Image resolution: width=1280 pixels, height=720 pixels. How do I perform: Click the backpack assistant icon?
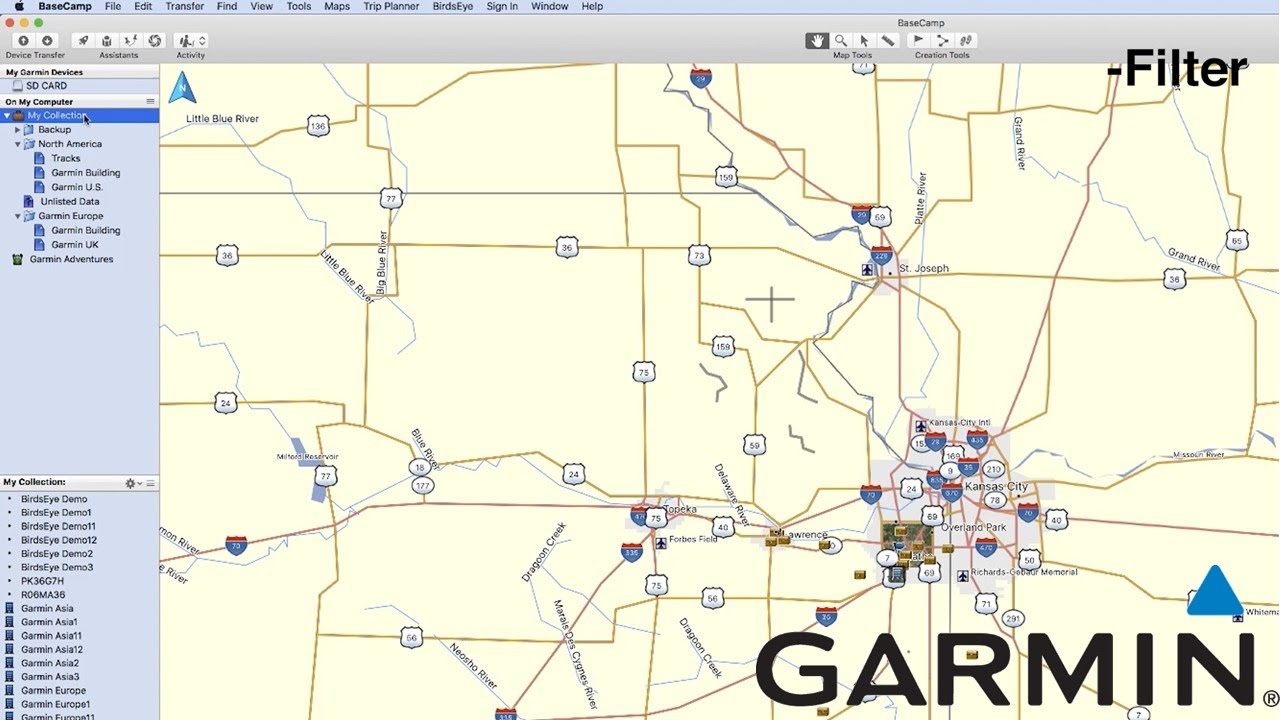coord(107,41)
